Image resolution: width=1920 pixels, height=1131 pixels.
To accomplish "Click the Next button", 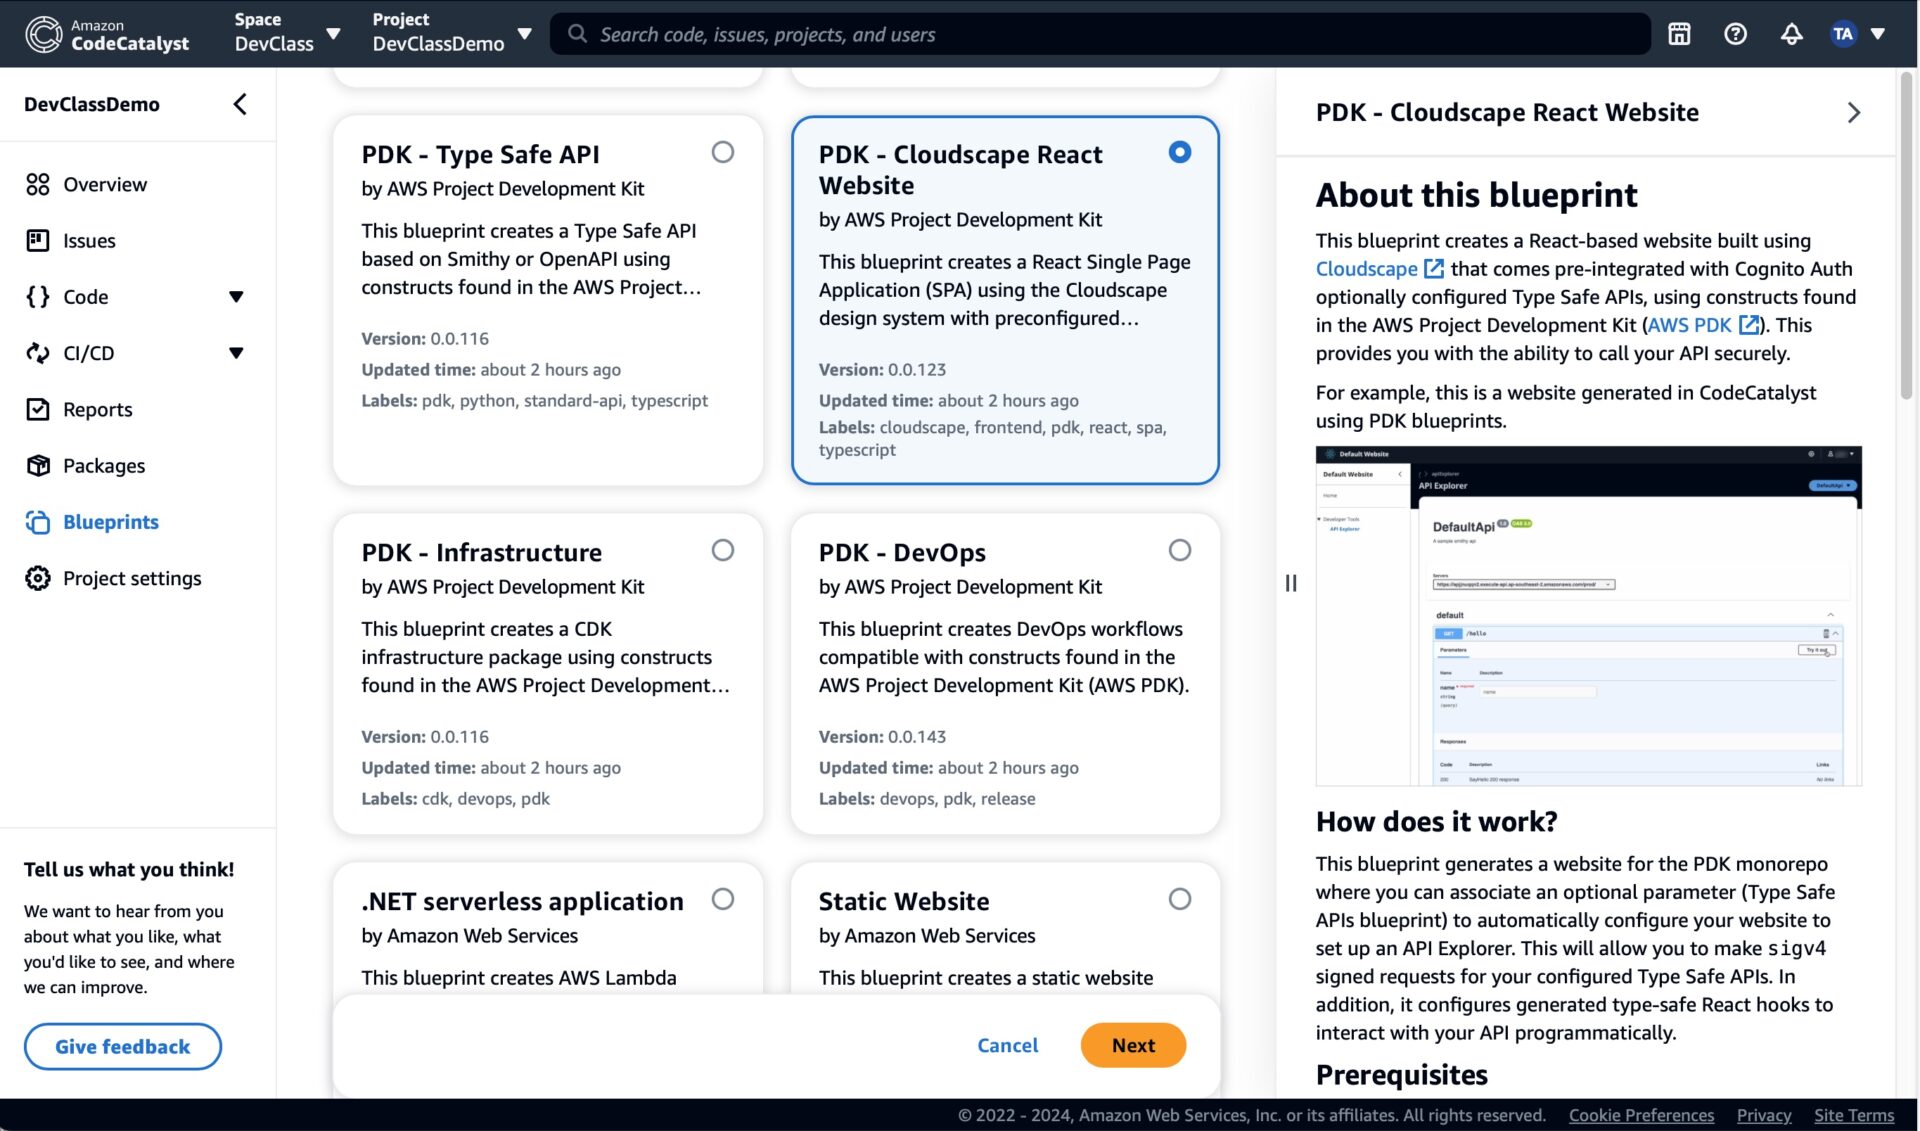I will pos(1132,1044).
